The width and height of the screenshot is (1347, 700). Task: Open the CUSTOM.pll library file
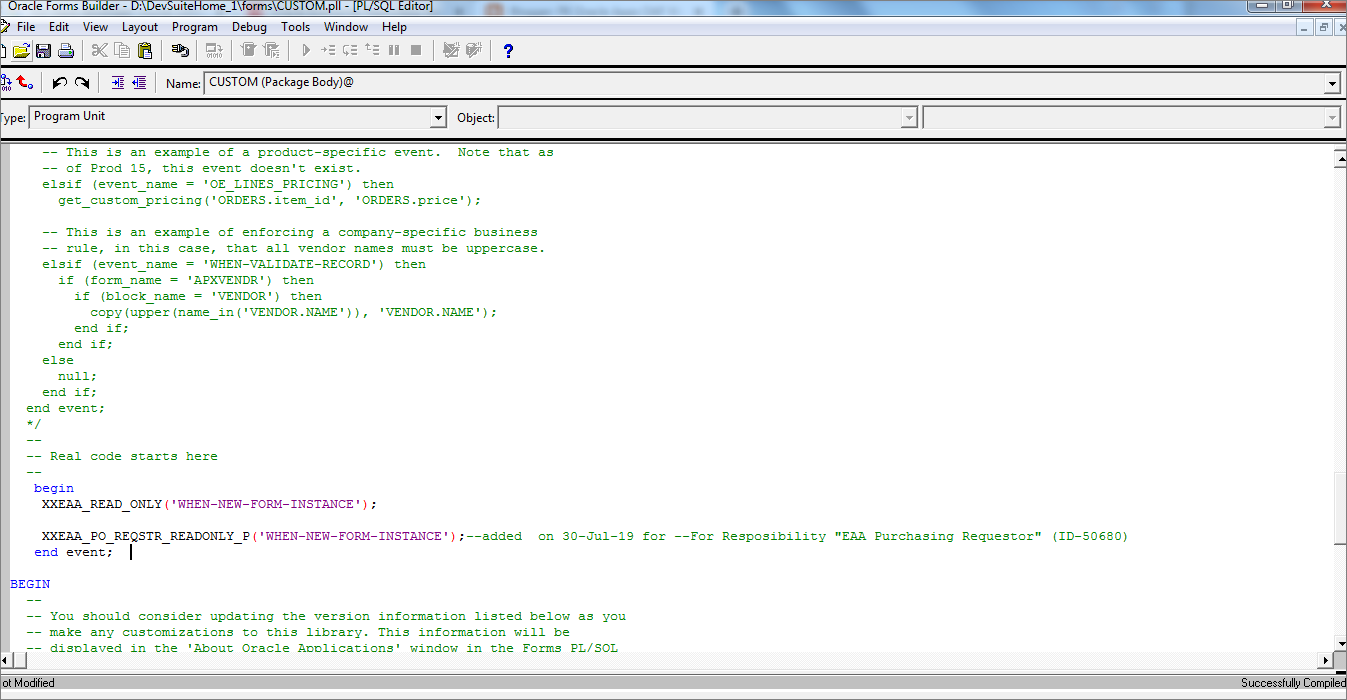point(22,51)
